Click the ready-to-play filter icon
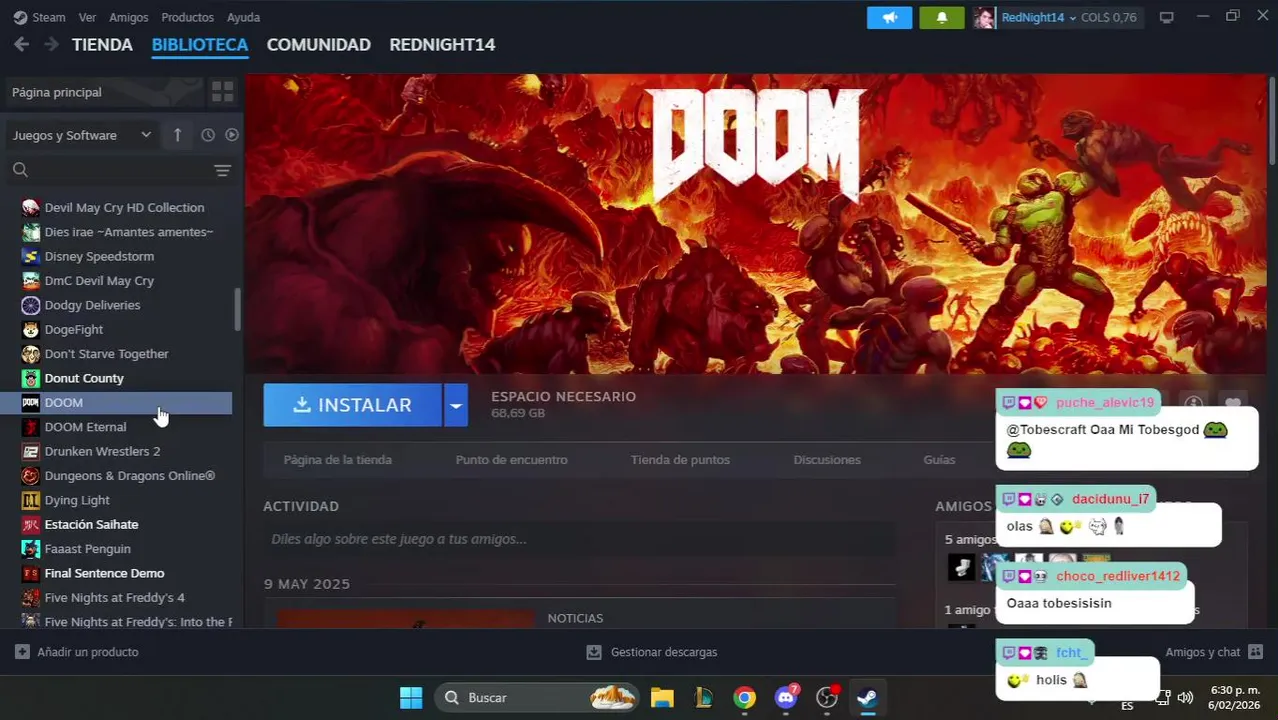 [x=232, y=135]
